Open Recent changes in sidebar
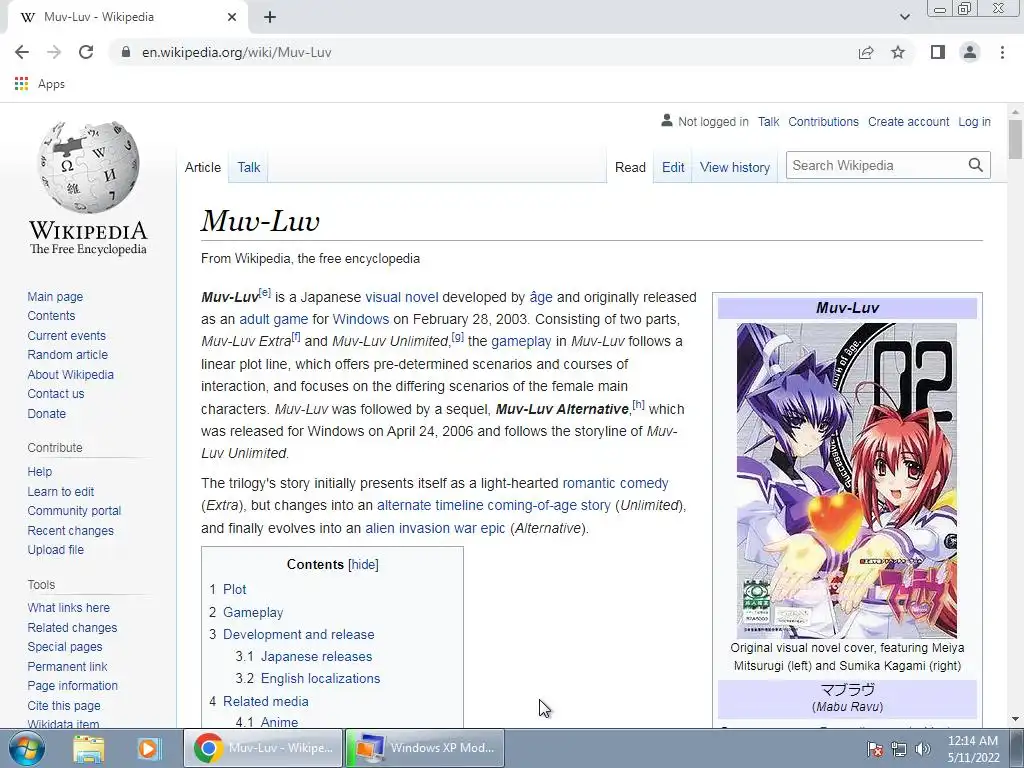The height and width of the screenshot is (768, 1024). (x=71, y=530)
